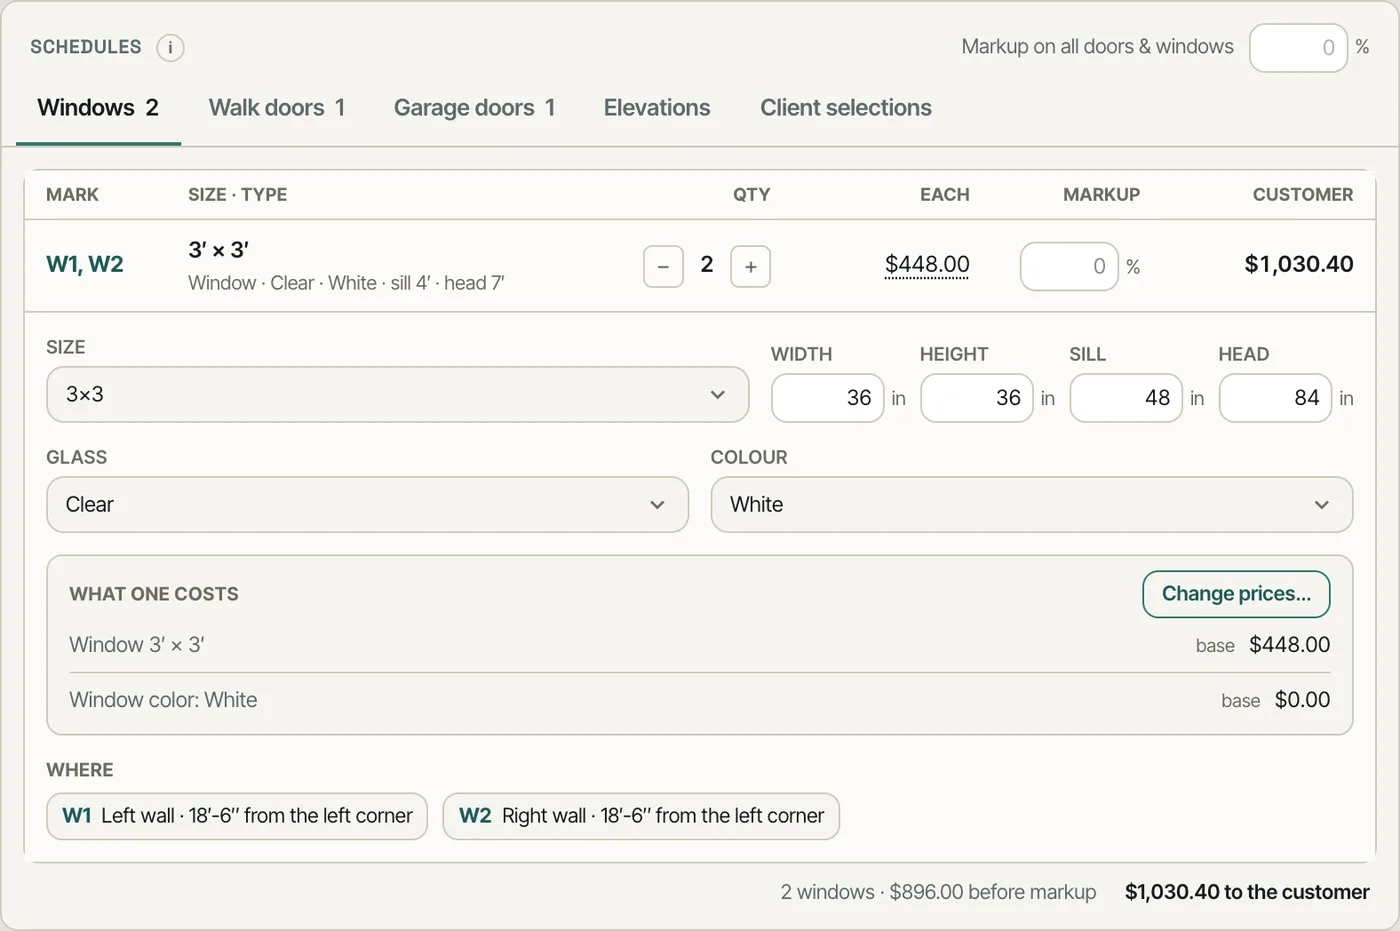Edit the Width field showing 36
The image size is (1400, 931).
click(828, 398)
